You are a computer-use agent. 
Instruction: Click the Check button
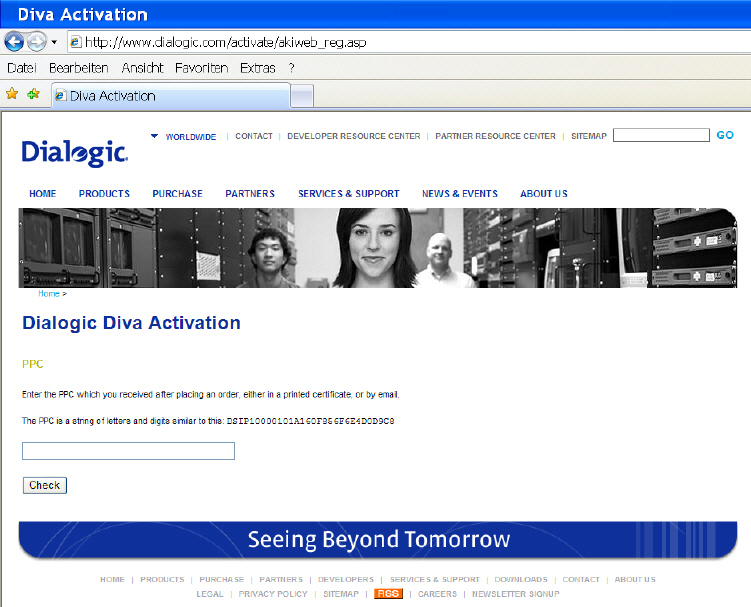[x=45, y=485]
